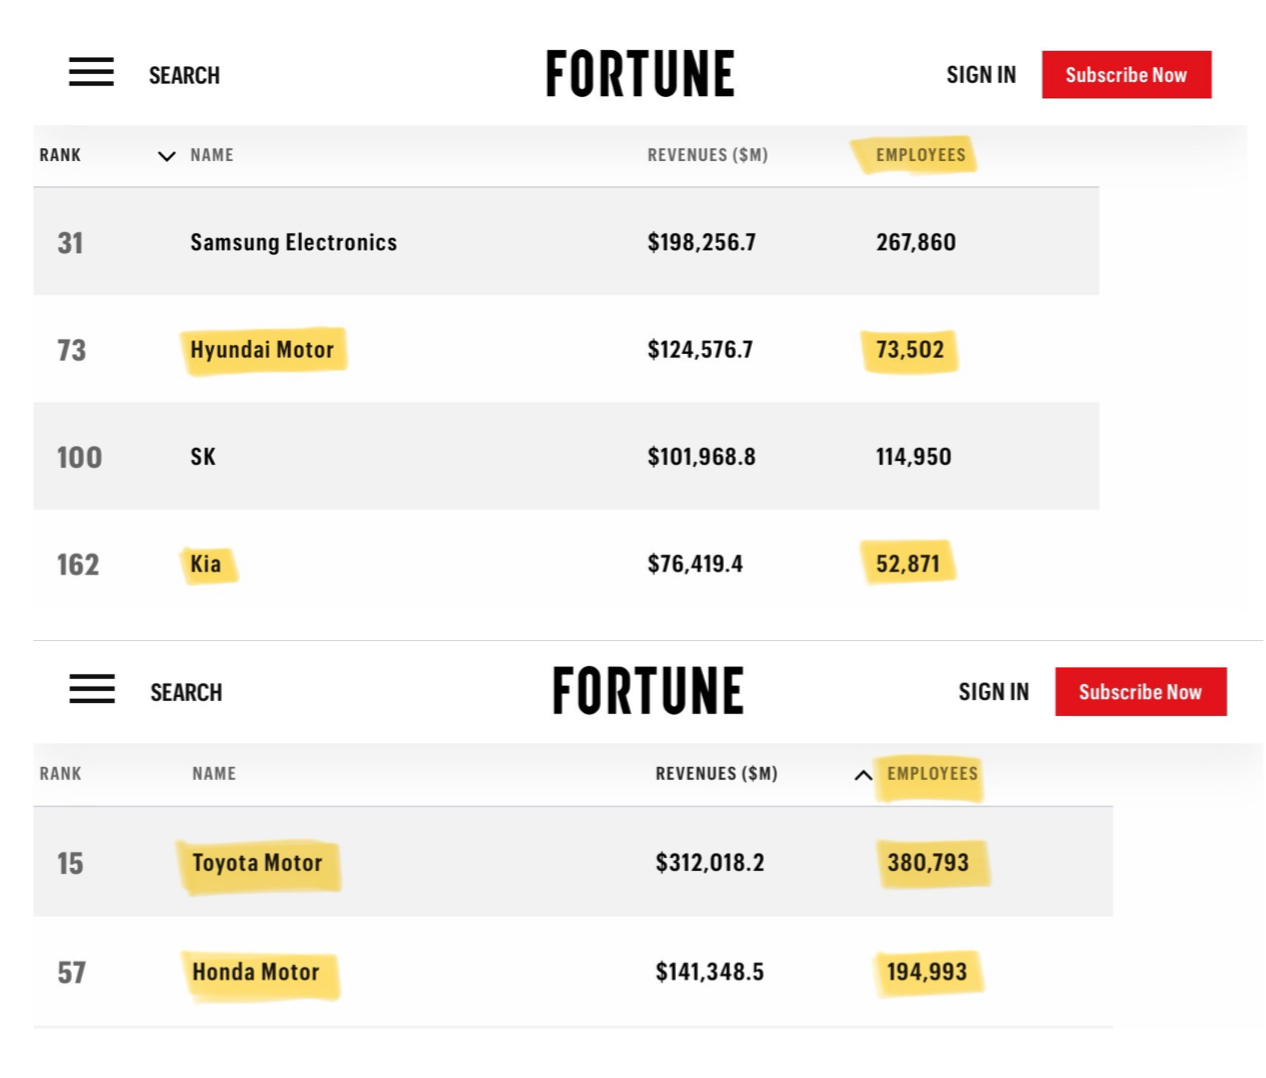
Task: Open Hyundai Motor company entry
Action: (262, 350)
